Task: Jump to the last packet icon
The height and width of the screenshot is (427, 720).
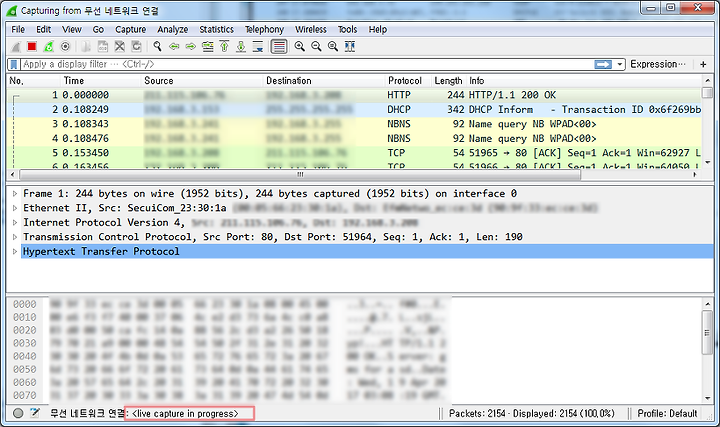Action: tap(241, 46)
